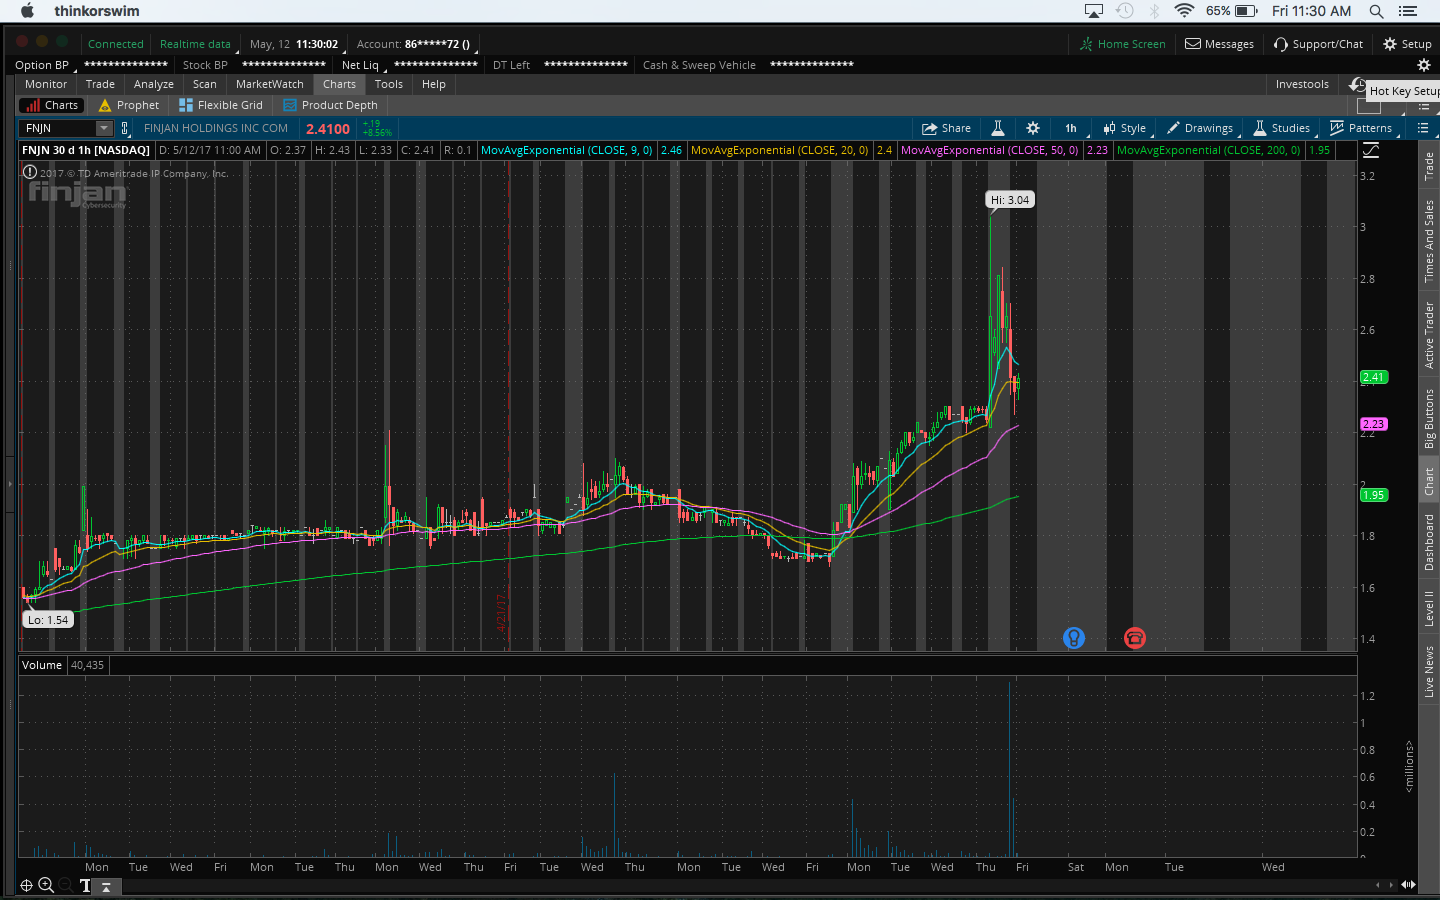Click the Share button
Screen dimensions: 1440x900
pos(946,128)
